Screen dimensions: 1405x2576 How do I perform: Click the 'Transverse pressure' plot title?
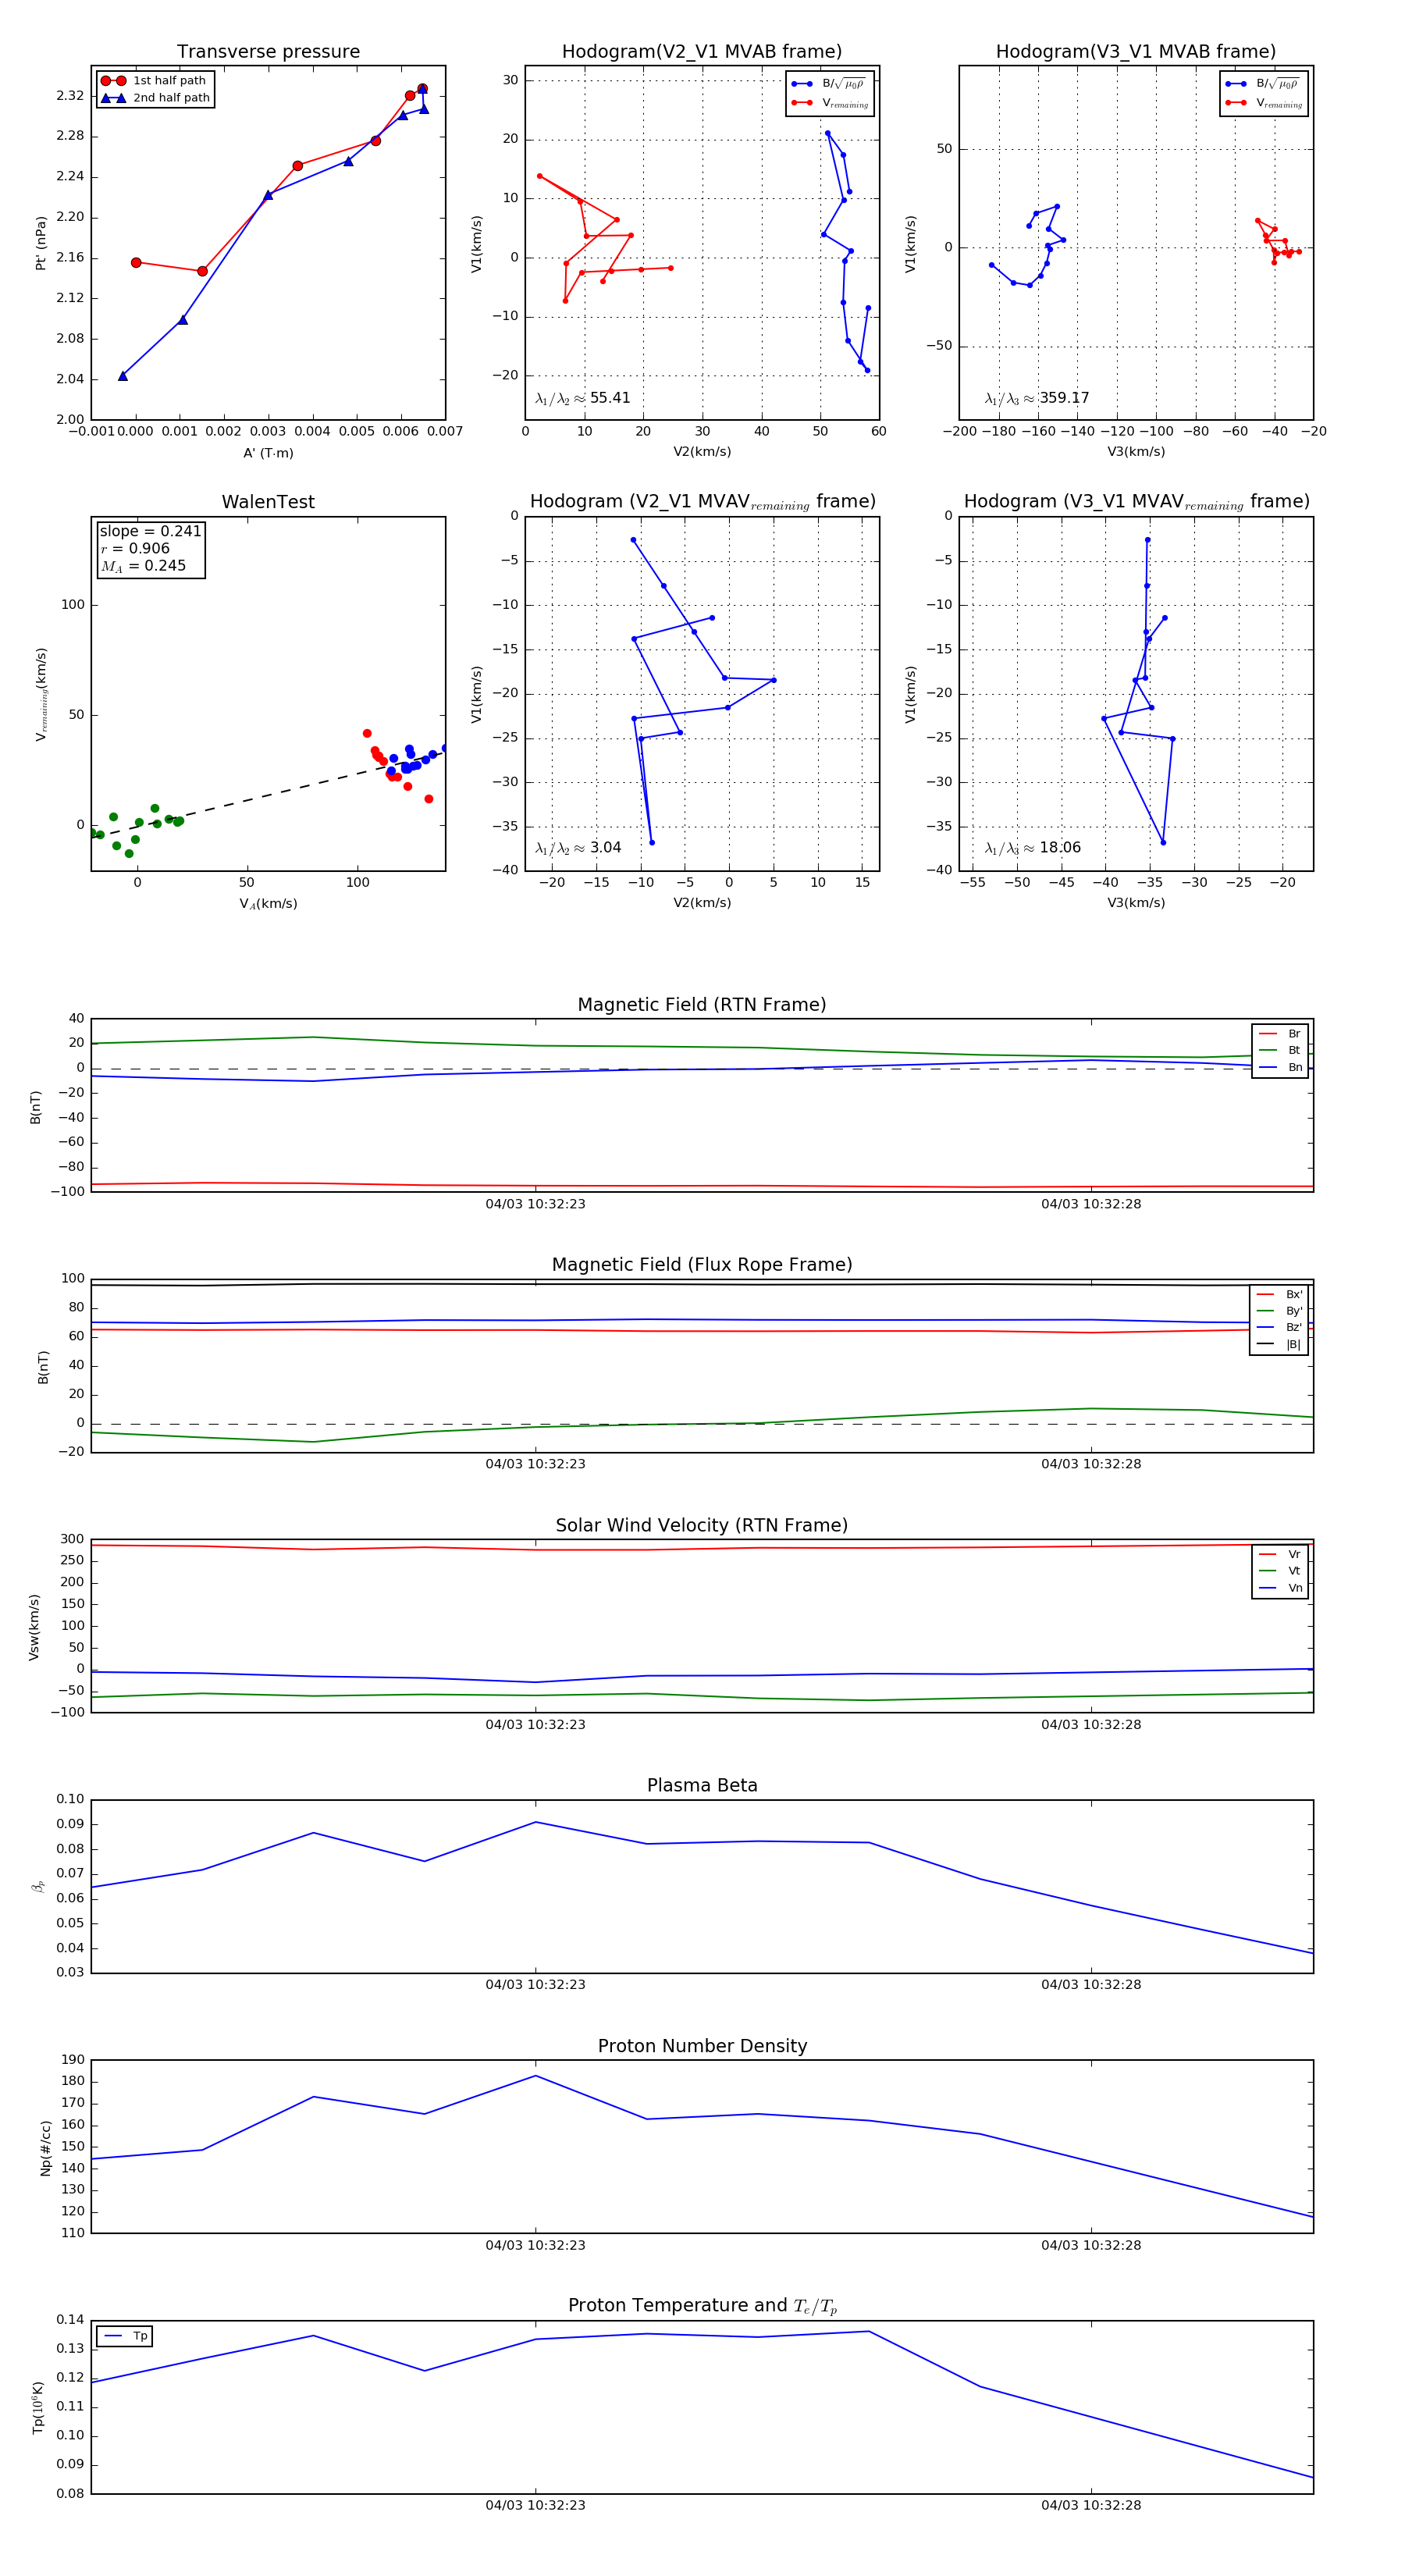268,52
